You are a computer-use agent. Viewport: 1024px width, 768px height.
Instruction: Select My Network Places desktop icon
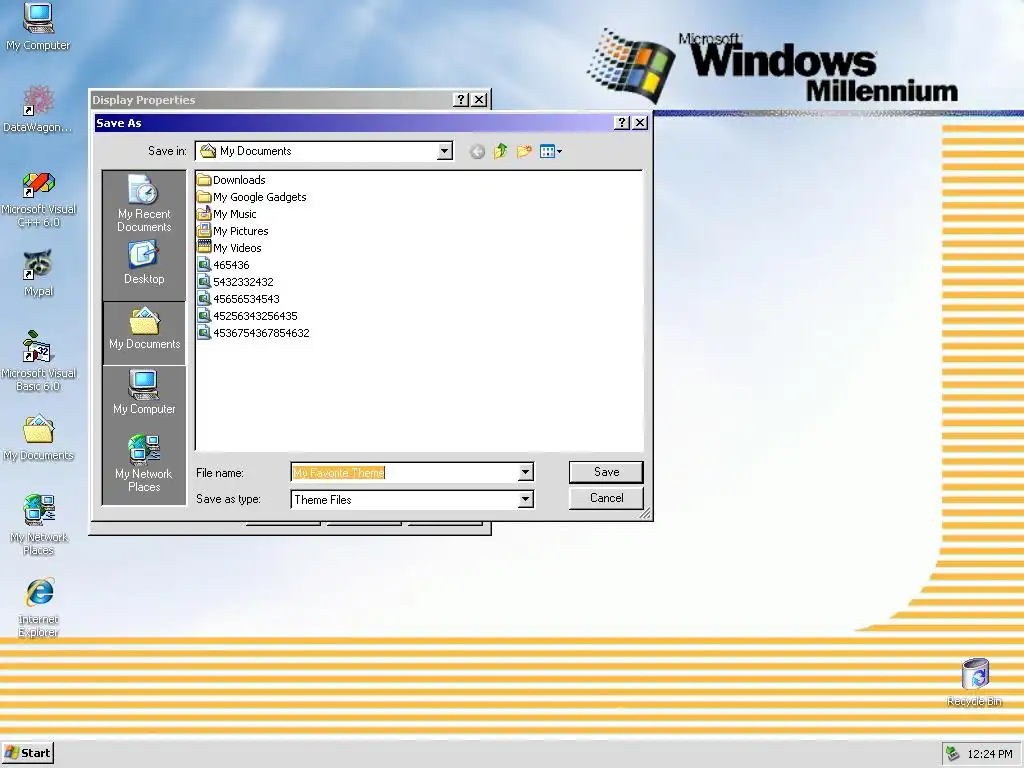pos(39,525)
